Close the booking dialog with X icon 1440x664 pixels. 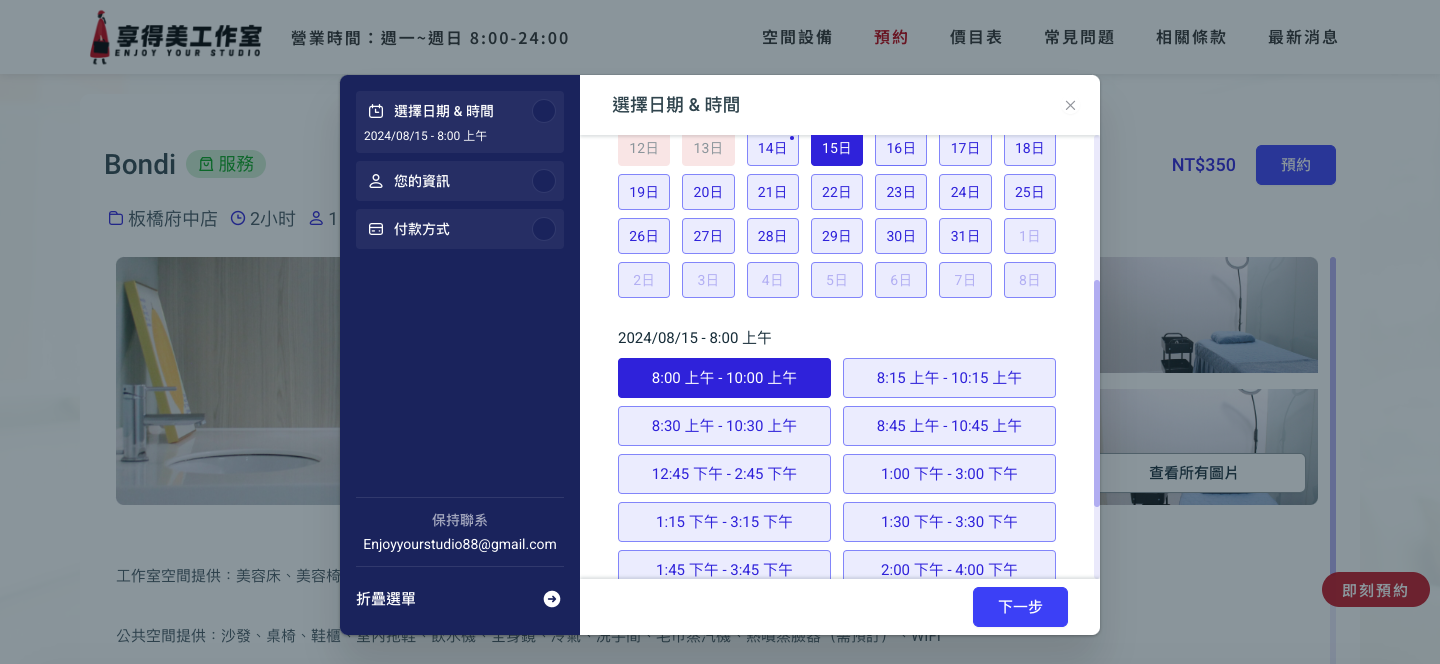coord(1070,105)
